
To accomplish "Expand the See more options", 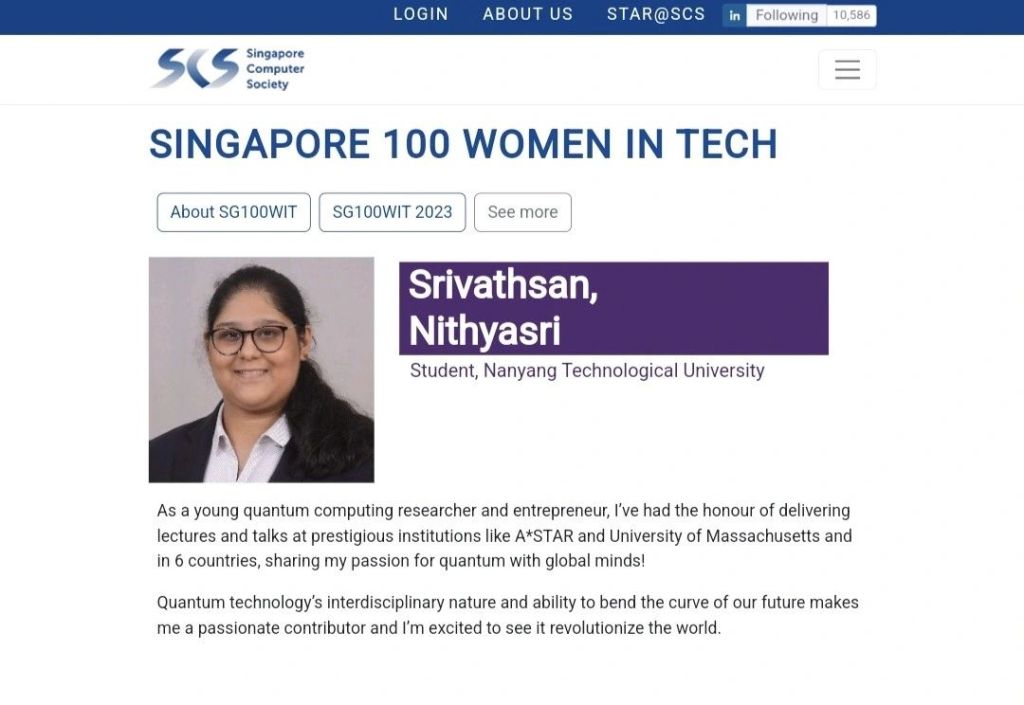I will pyautogui.click(x=522, y=212).
